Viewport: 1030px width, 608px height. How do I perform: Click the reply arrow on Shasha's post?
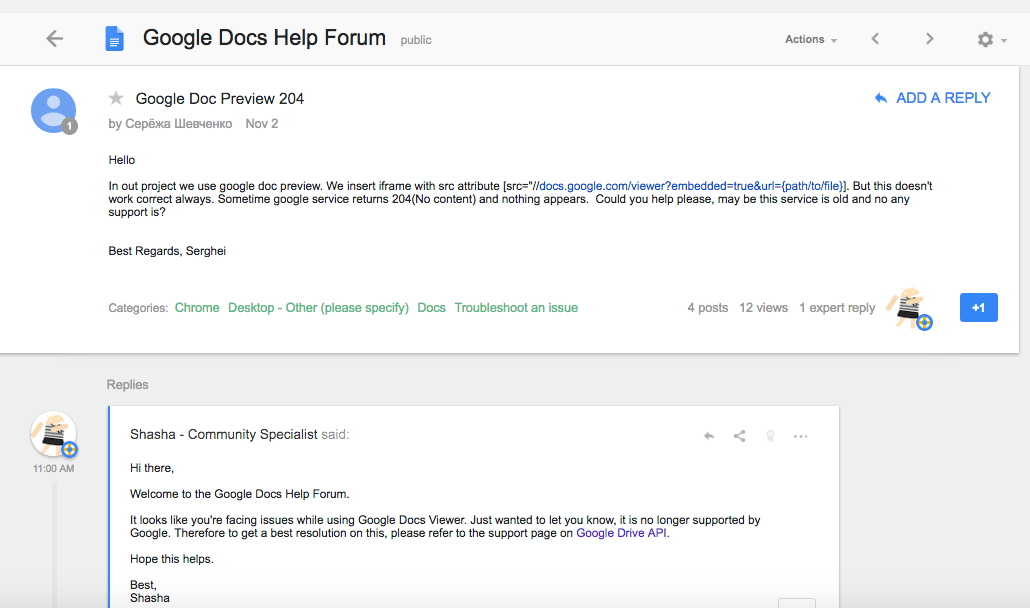click(709, 436)
